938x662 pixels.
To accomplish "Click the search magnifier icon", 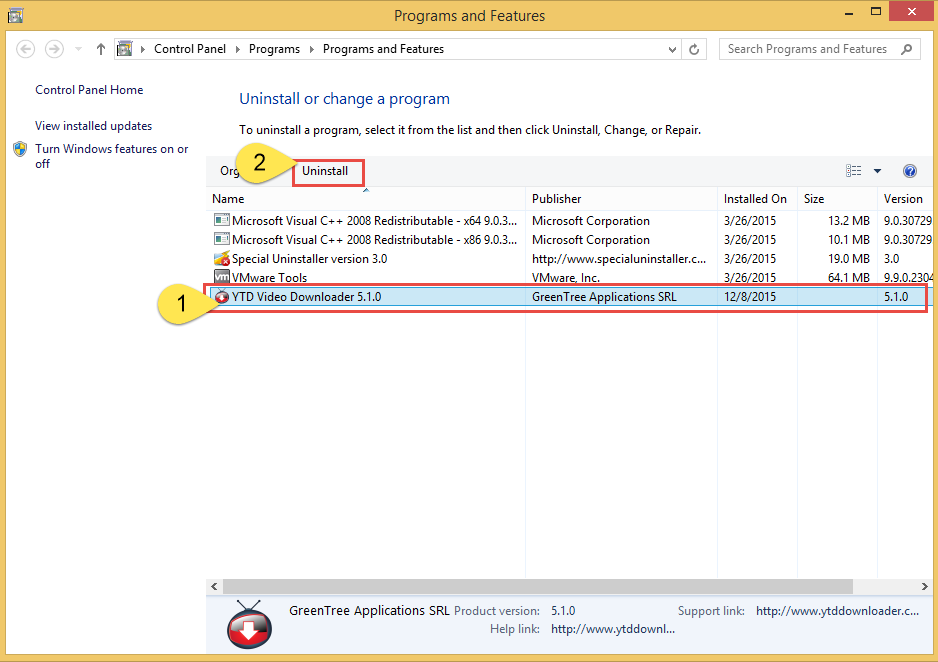I will pyautogui.click(x=907, y=49).
